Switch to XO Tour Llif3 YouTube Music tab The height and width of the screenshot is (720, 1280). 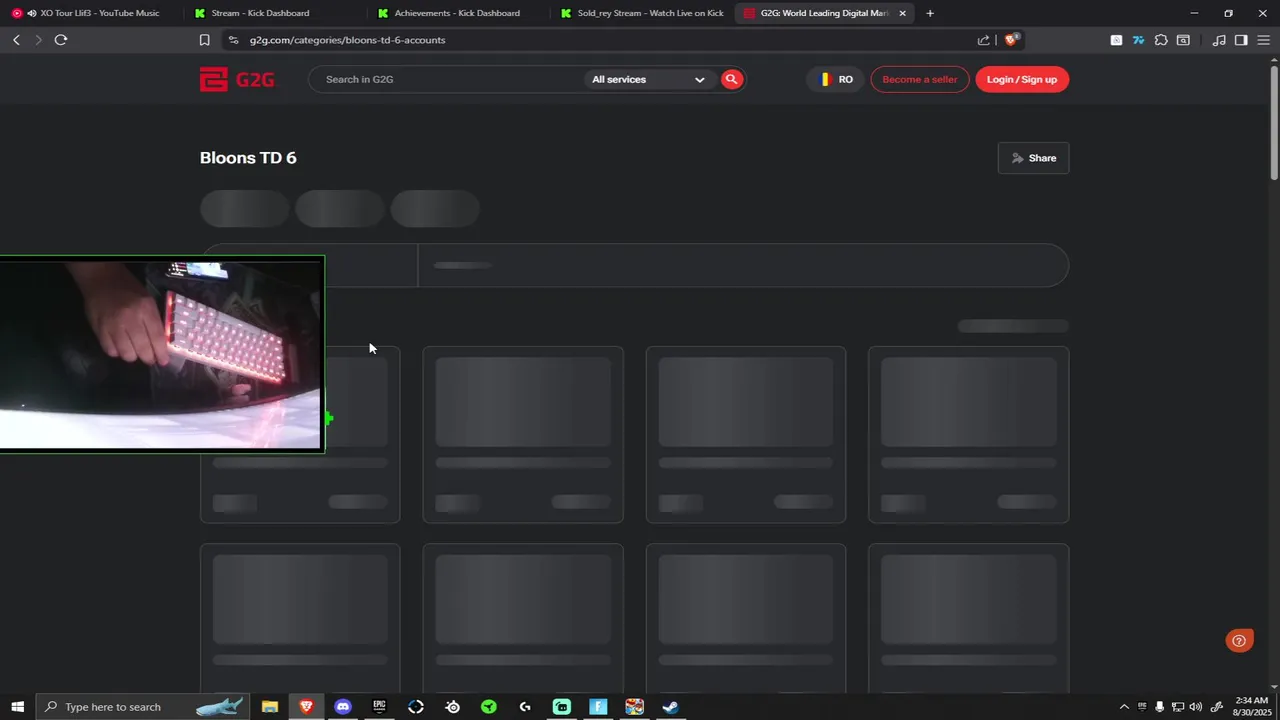click(x=93, y=13)
